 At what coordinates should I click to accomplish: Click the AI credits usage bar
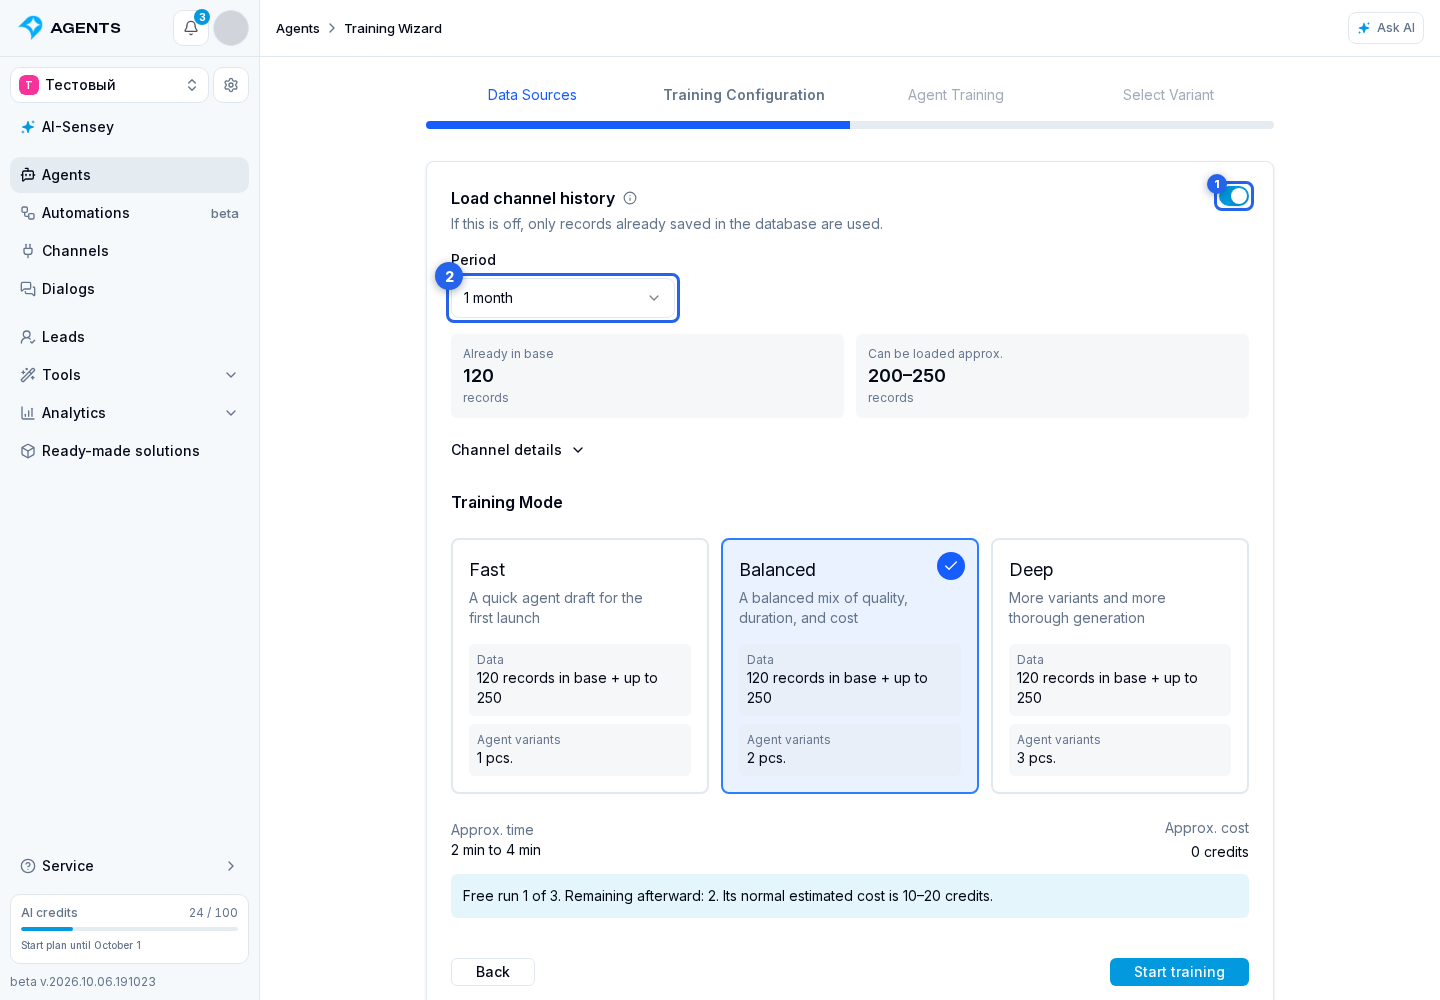[129, 929]
